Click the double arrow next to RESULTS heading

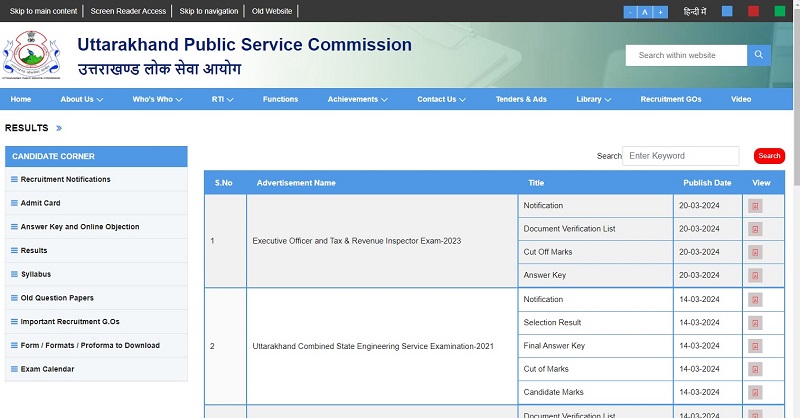59,129
